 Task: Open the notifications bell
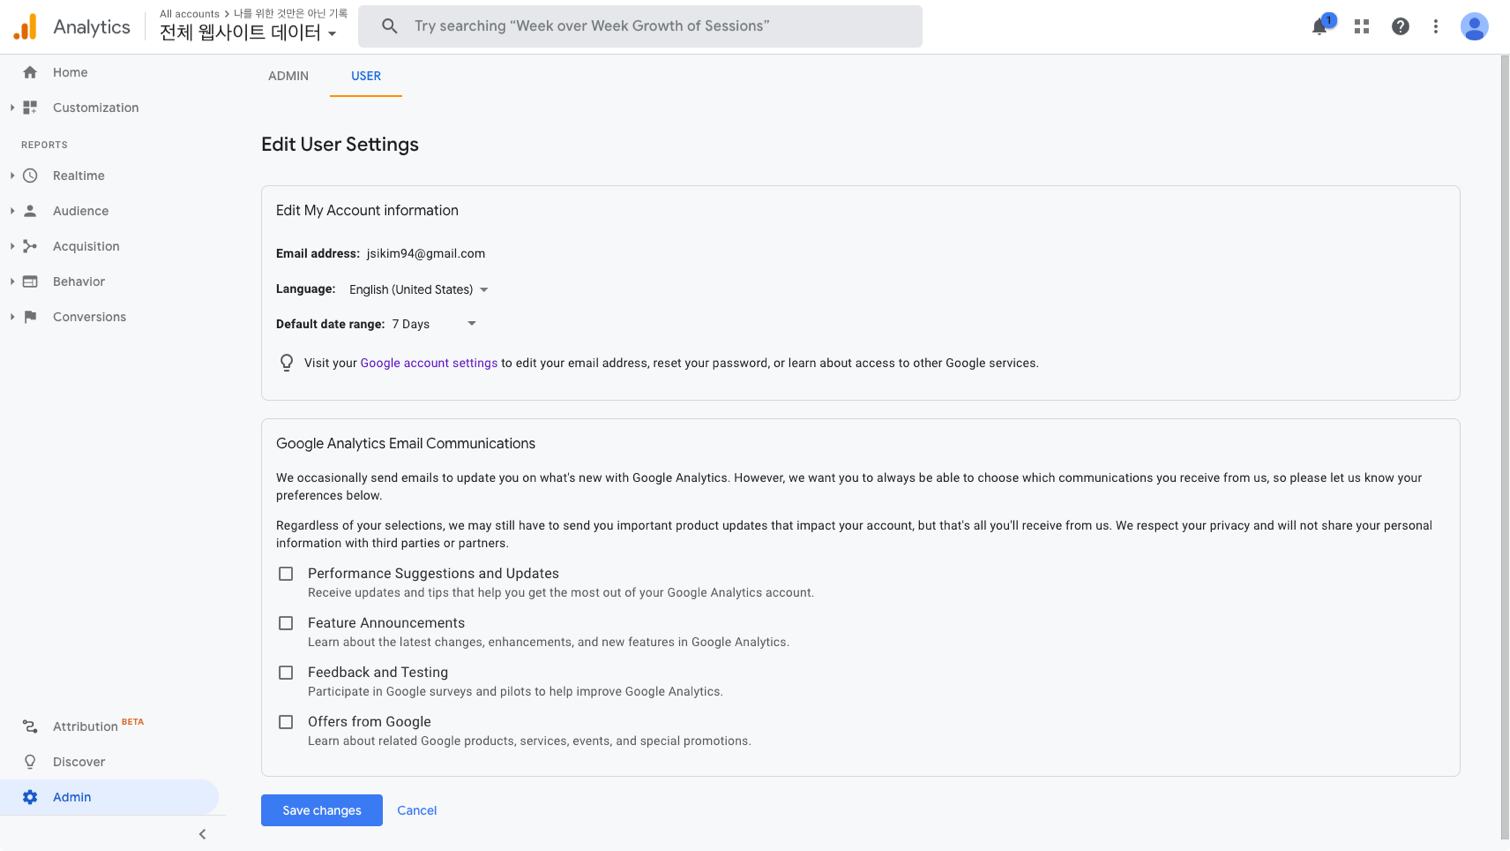[x=1320, y=27]
